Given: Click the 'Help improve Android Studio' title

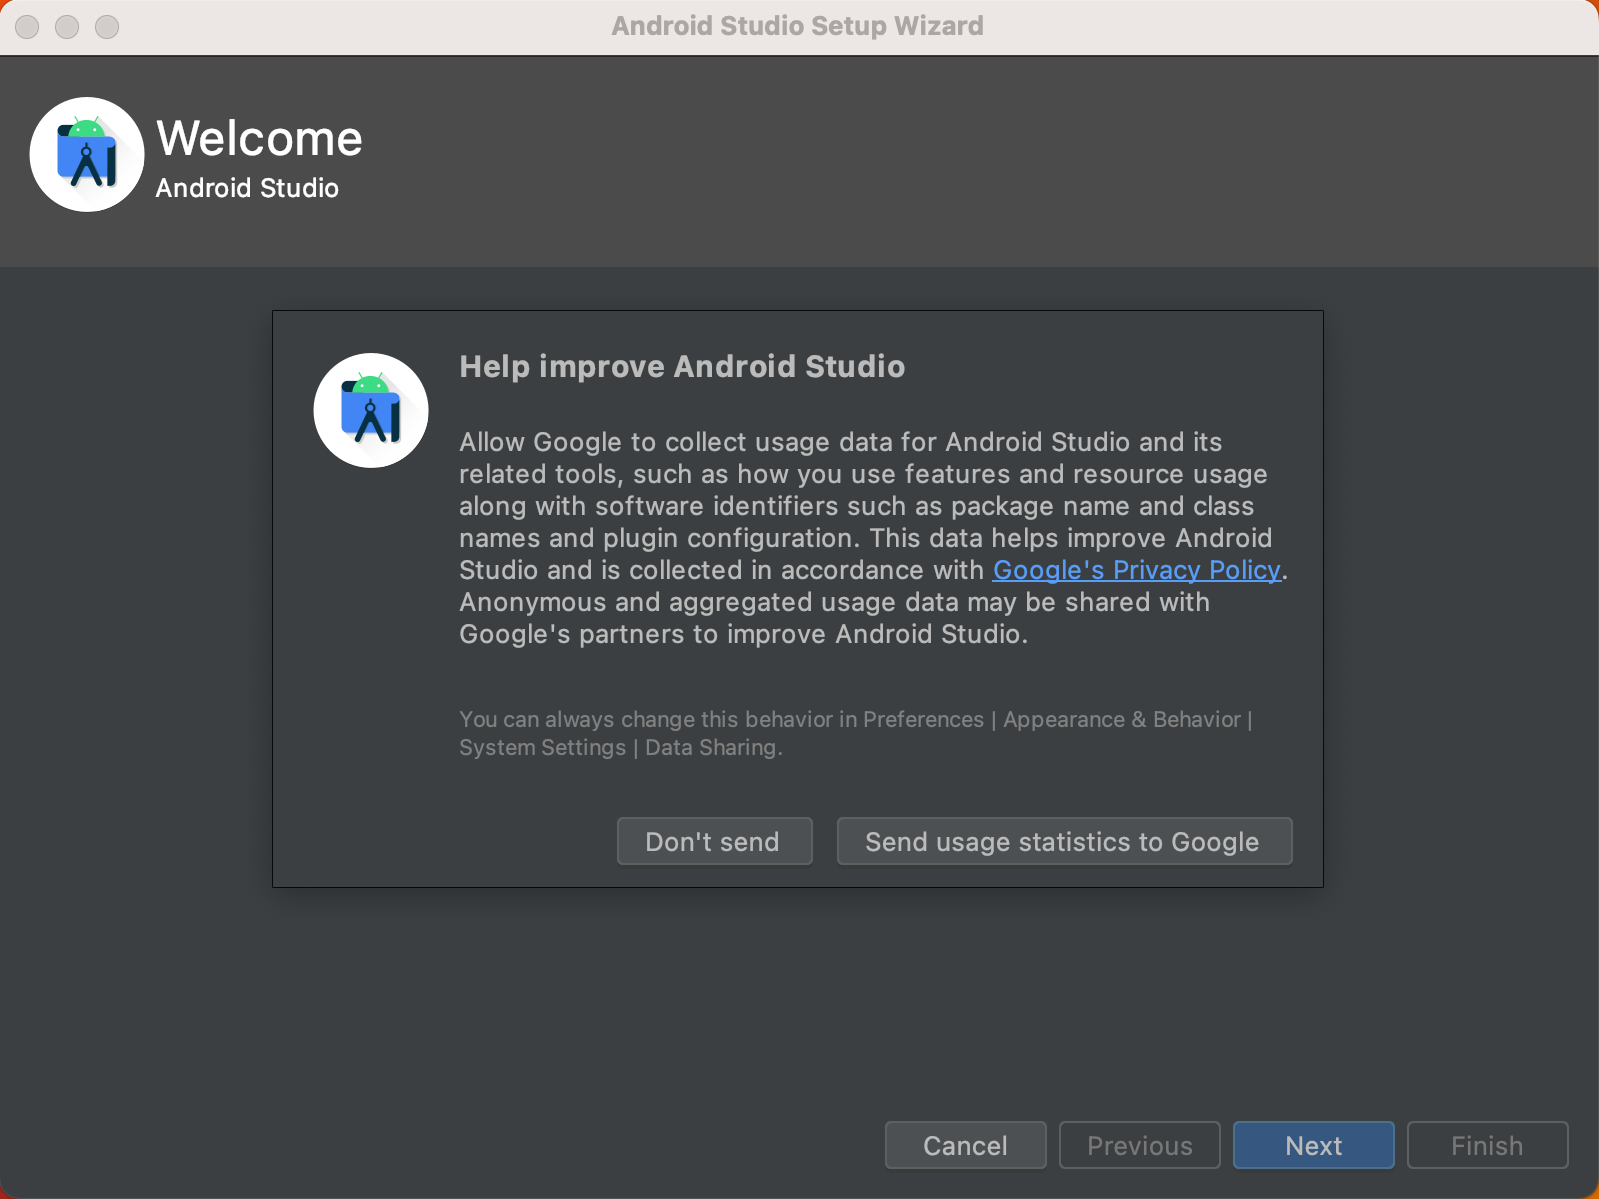Looking at the screenshot, I should tap(682, 366).
